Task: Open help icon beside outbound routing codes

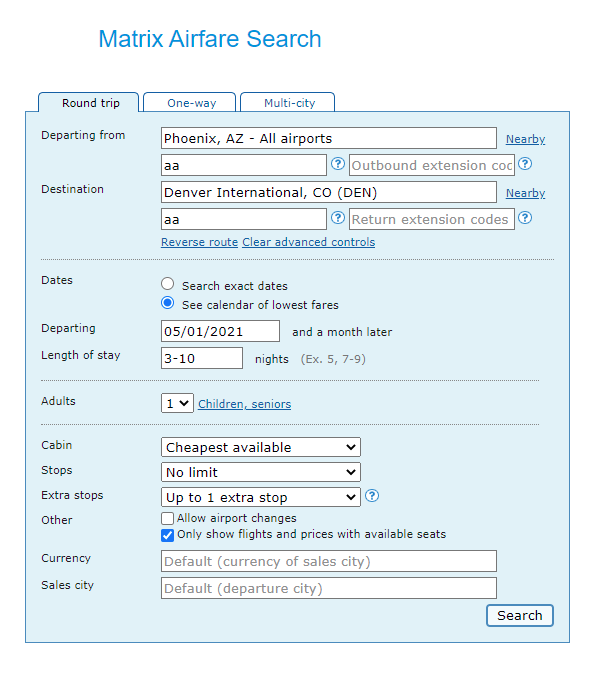Action: (x=337, y=164)
